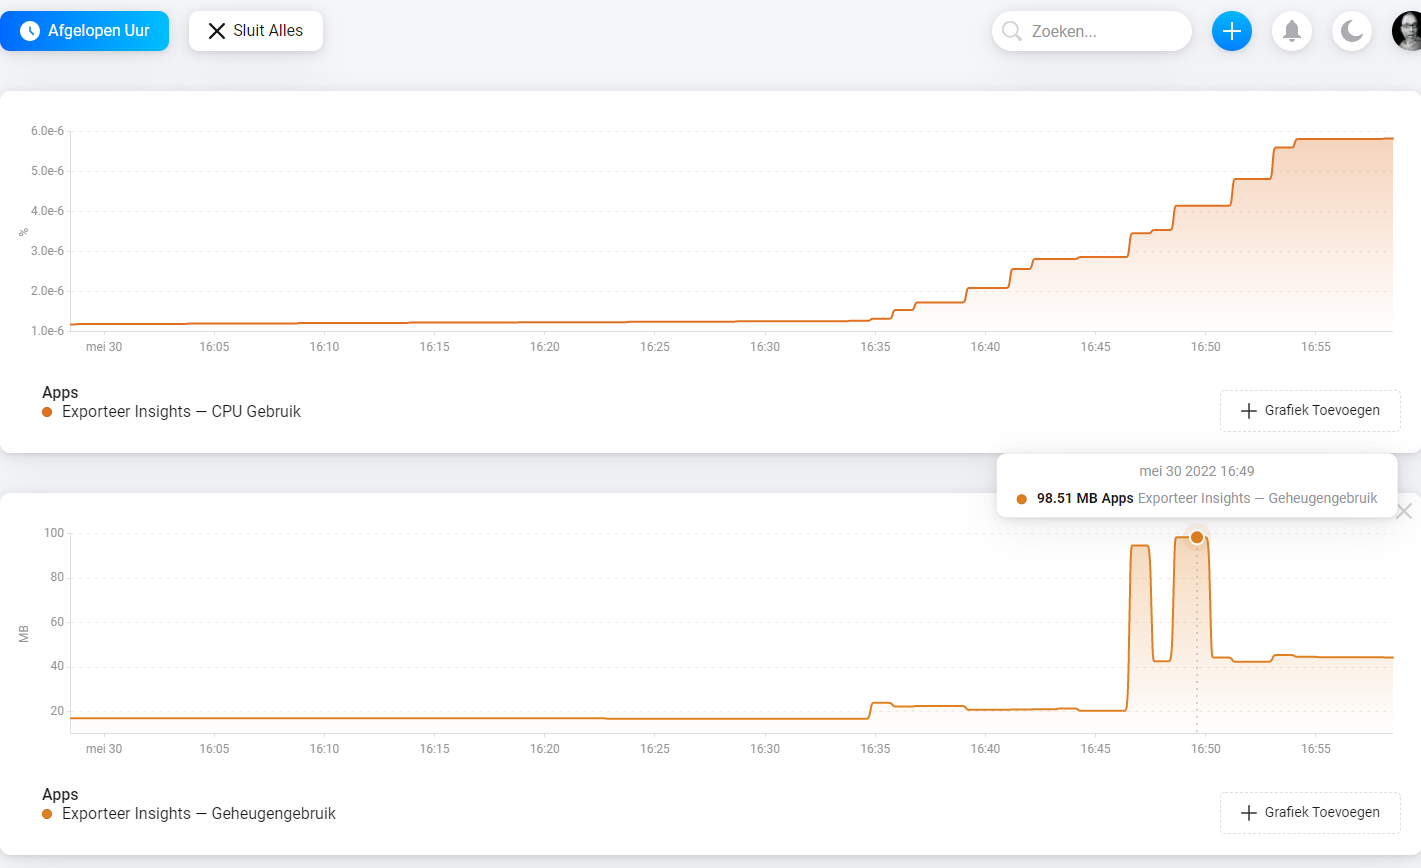This screenshot has height=868, width=1421.
Task: Toggle the Geheugengebruik legend series dot
Action: 47,814
